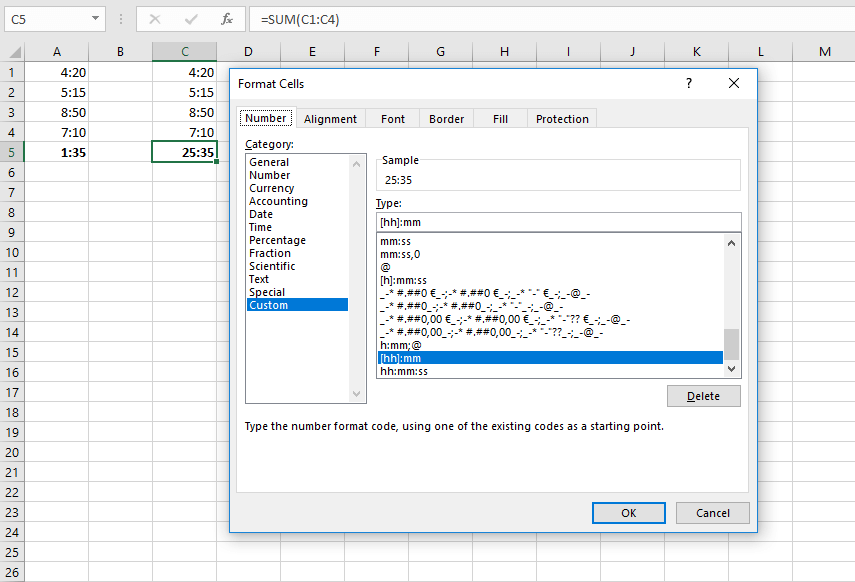Select the Text category
The image size is (855, 582).
tap(298, 279)
